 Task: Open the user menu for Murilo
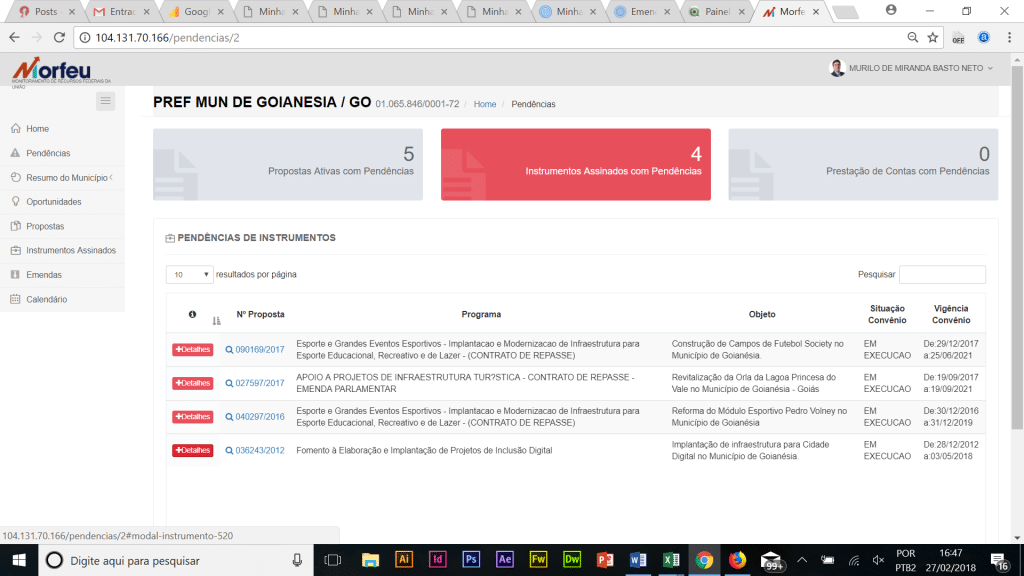click(x=912, y=68)
